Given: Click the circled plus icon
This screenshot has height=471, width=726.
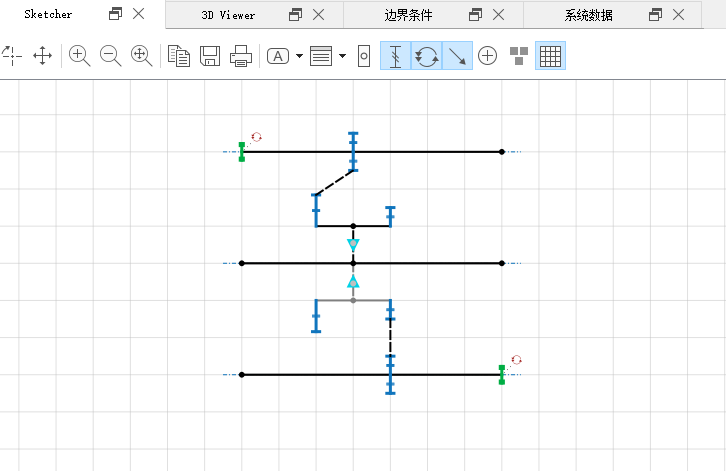Looking at the screenshot, I should tap(487, 56).
